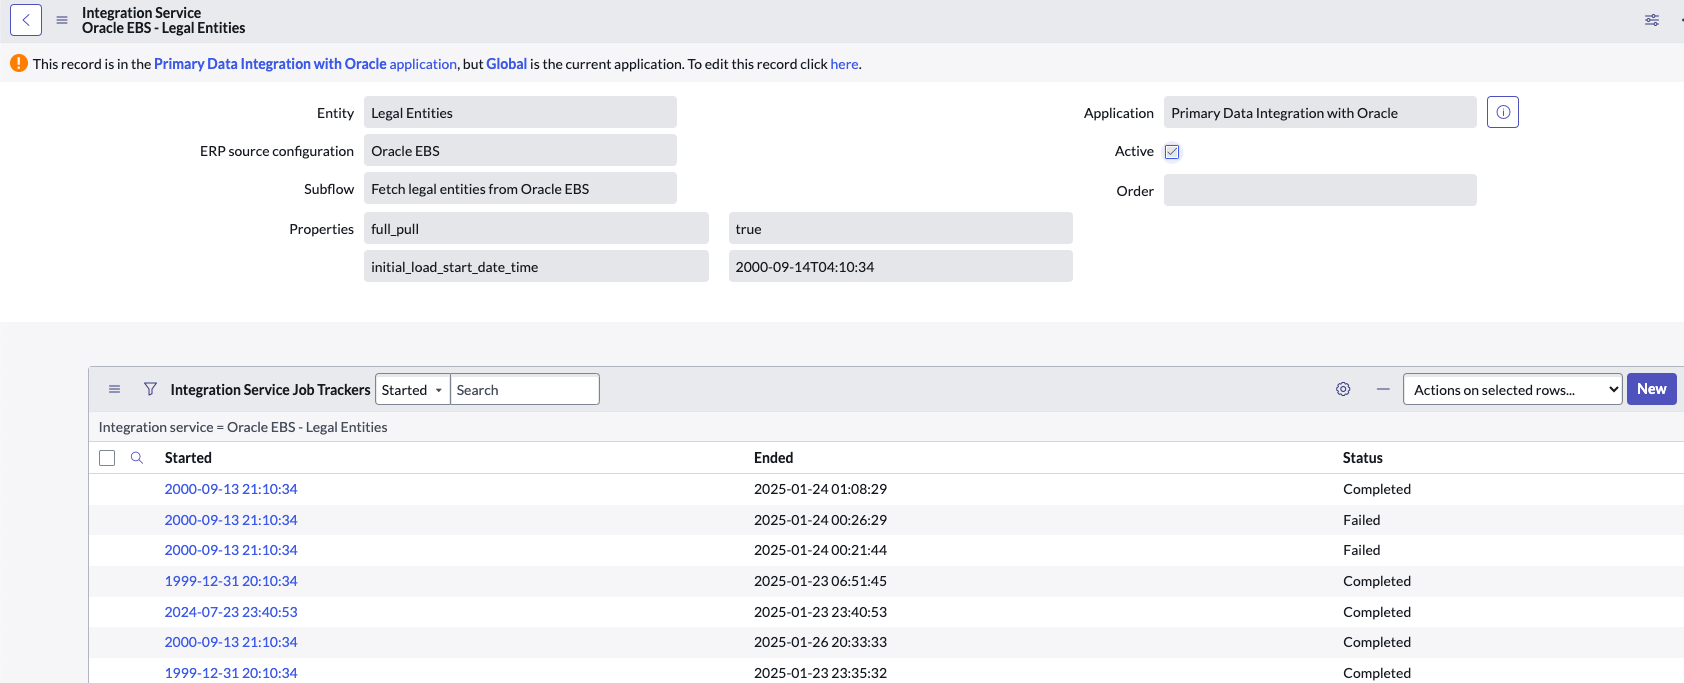
Task: Toggle the list filter funnel icon
Action: tap(150, 389)
